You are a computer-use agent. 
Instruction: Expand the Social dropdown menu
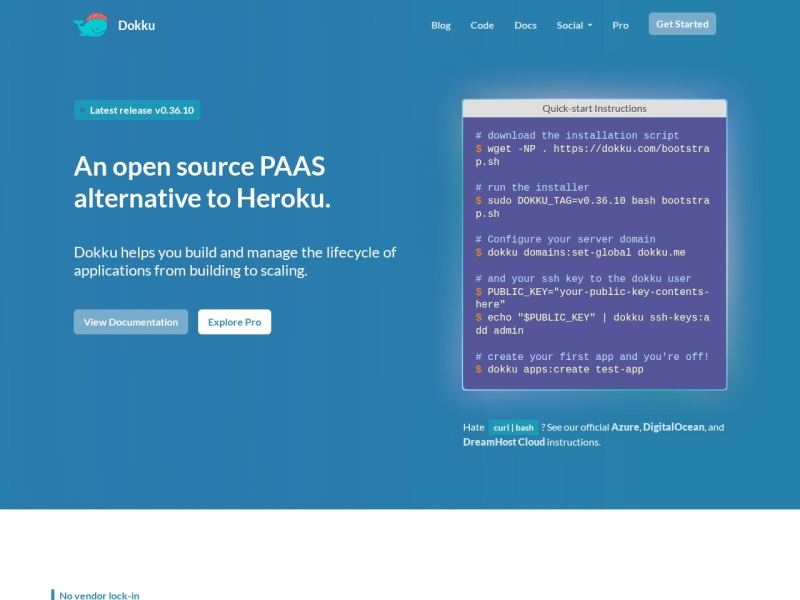click(574, 25)
